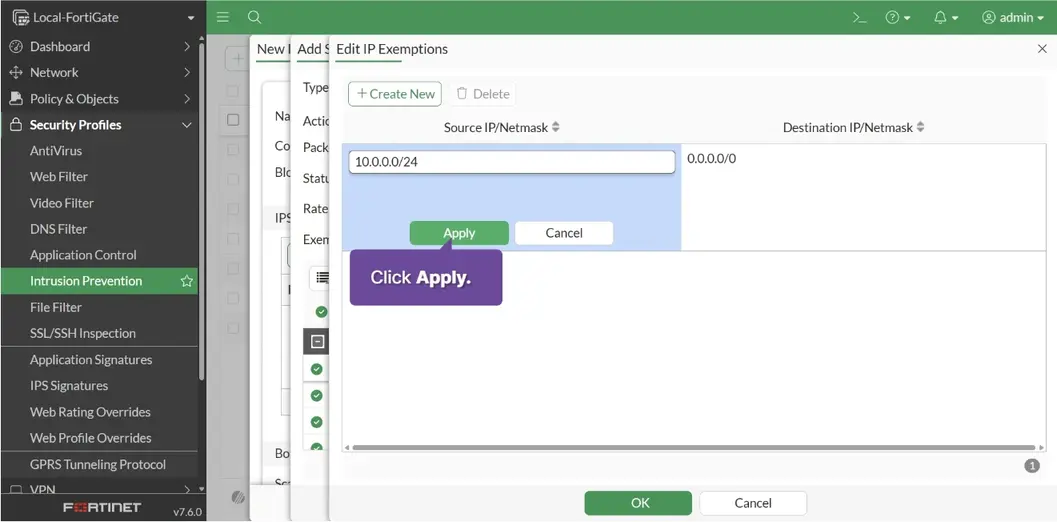Click the Edit IP Exemptions title
This screenshot has width=1057, height=522.
pos(392,49)
